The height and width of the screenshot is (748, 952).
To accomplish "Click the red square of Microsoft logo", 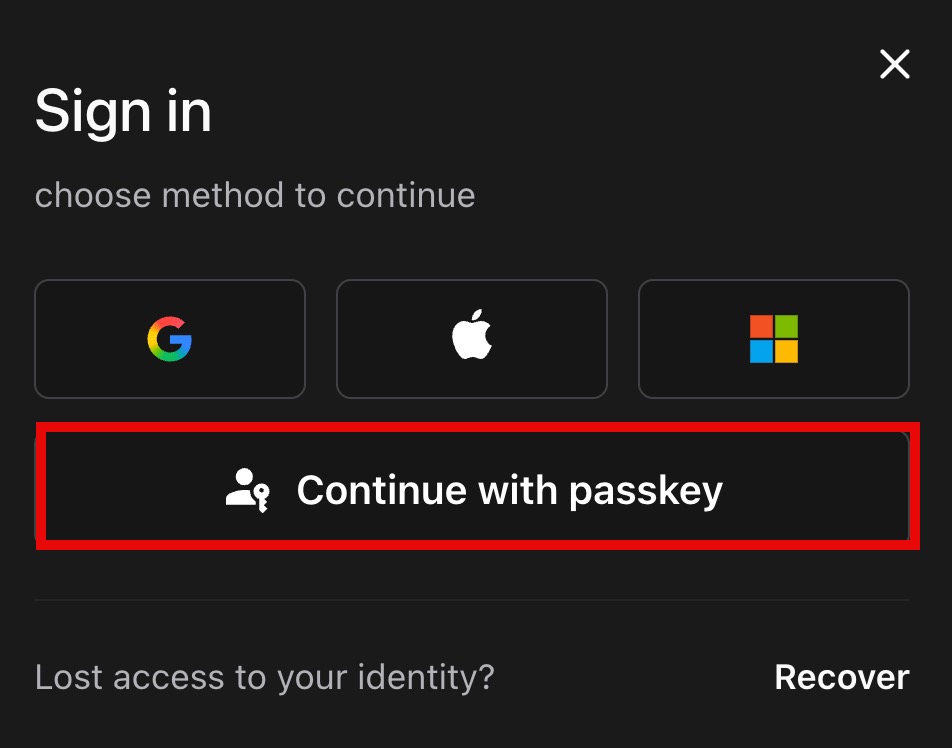I will (761, 326).
